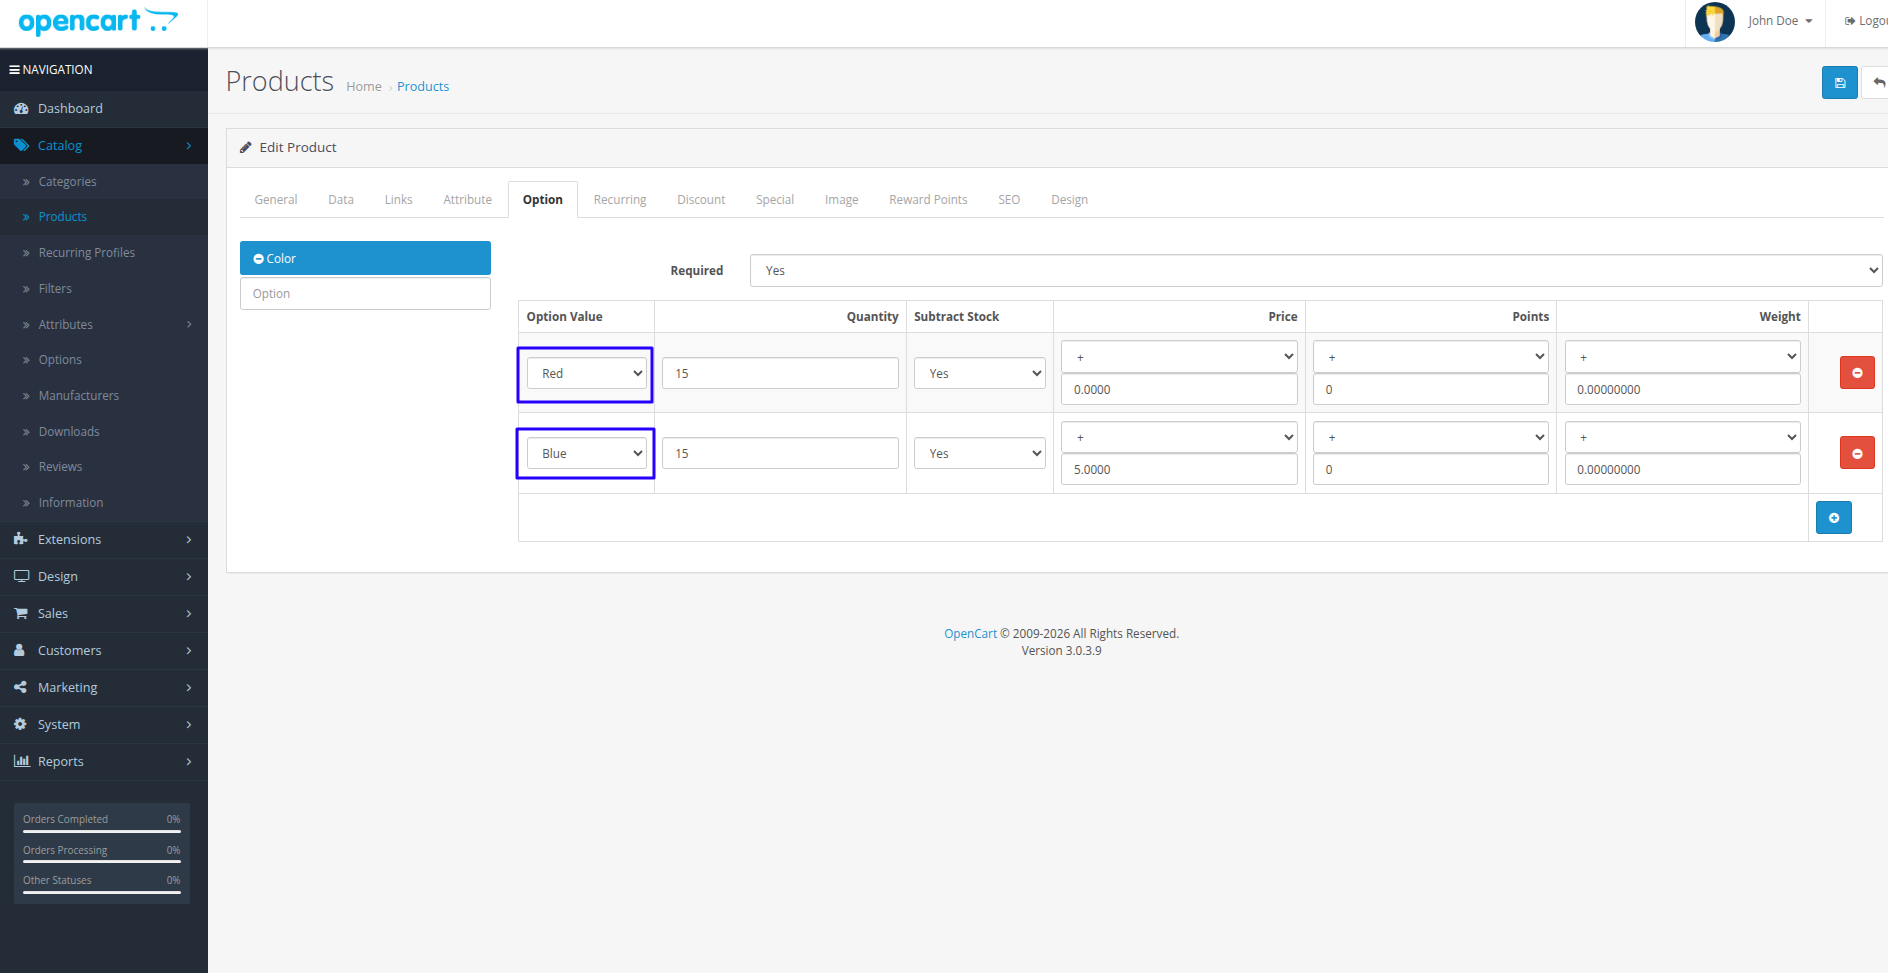Screen dimensions: 1888x973
Task: Switch to the Image tab
Action: tap(841, 200)
